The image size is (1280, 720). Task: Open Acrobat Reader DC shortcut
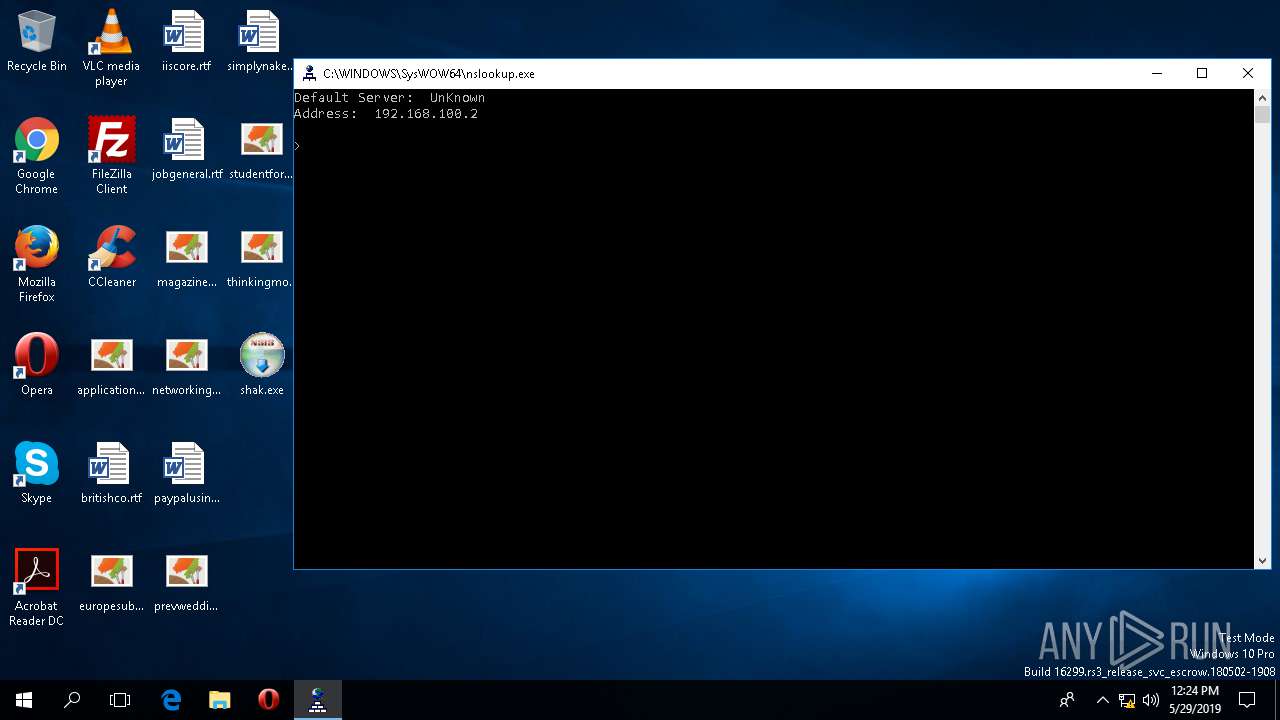pos(37,588)
